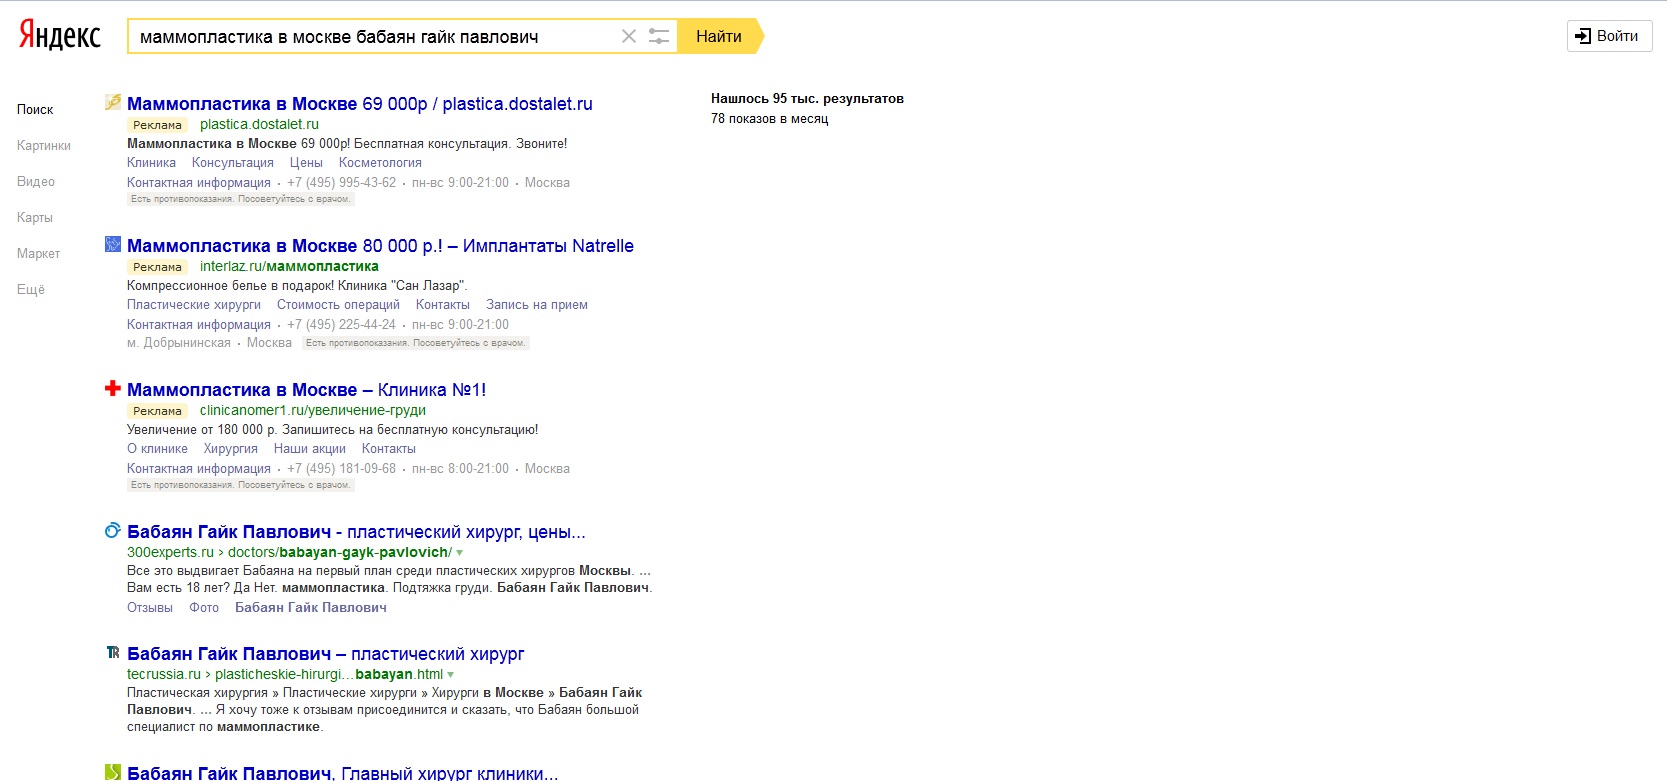Click the 'м. Добрынинская' metro label
This screenshot has height=781, width=1667.
(x=179, y=343)
